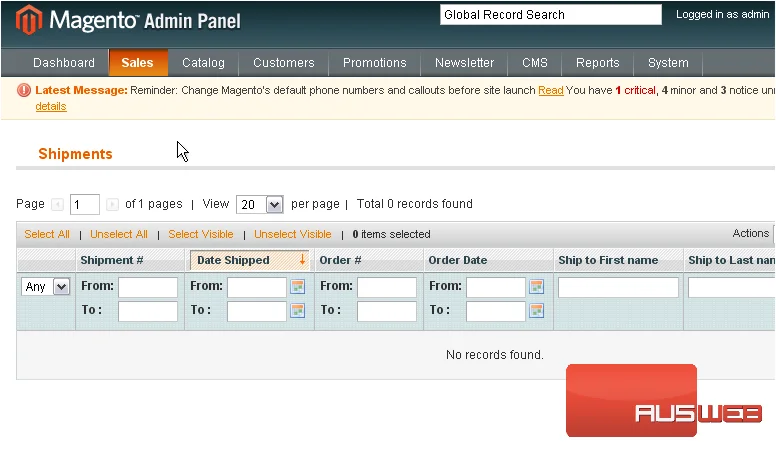Click the Shipments page heading
This screenshot has height=450, width=776.
coord(76,154)
